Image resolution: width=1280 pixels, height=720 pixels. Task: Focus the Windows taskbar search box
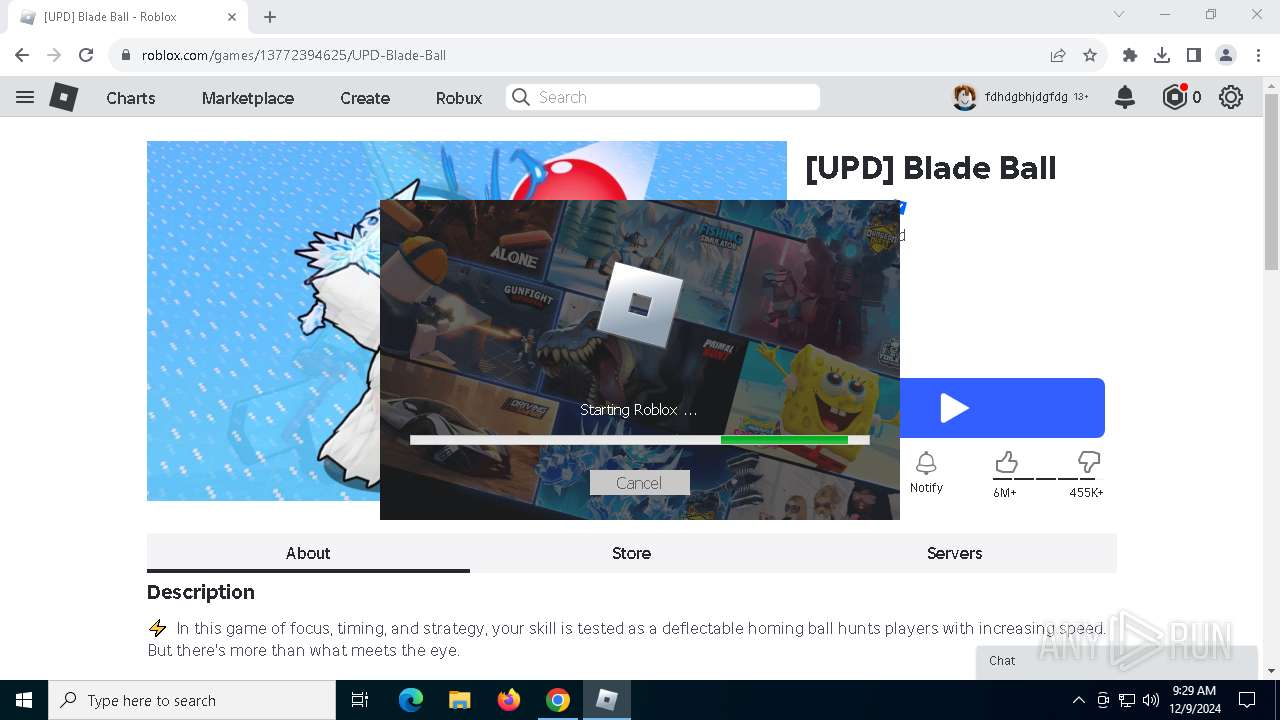pos(192,700)
